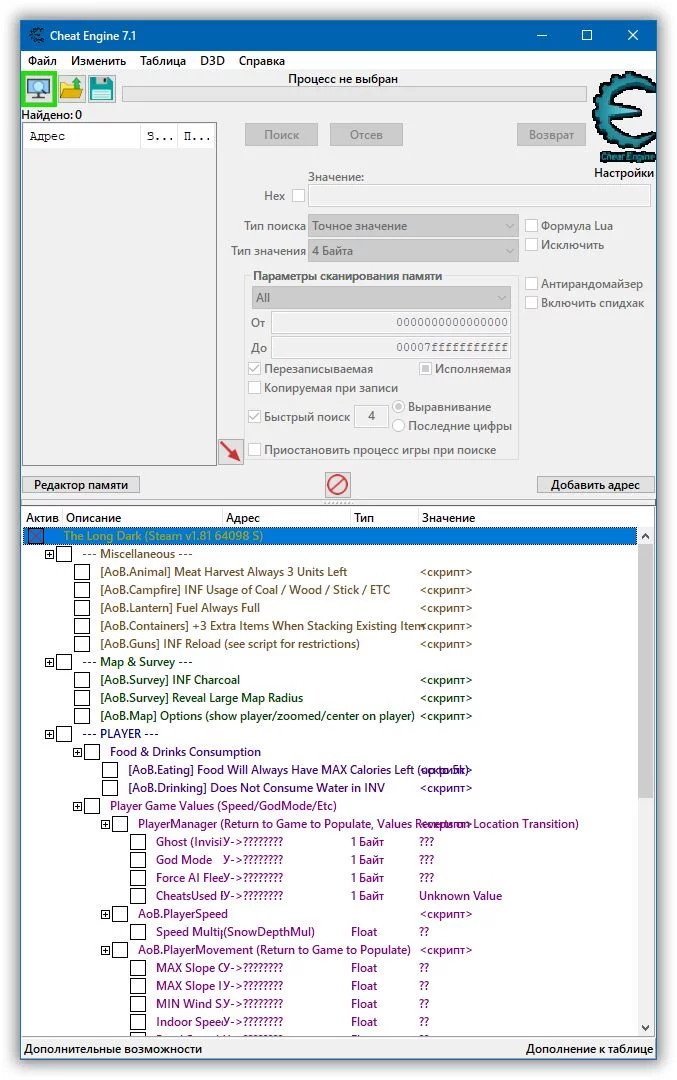The width and height of the screenshot is (677, 1080).
Task: Open settings via Cheat Engine logo
Action: 623,117
